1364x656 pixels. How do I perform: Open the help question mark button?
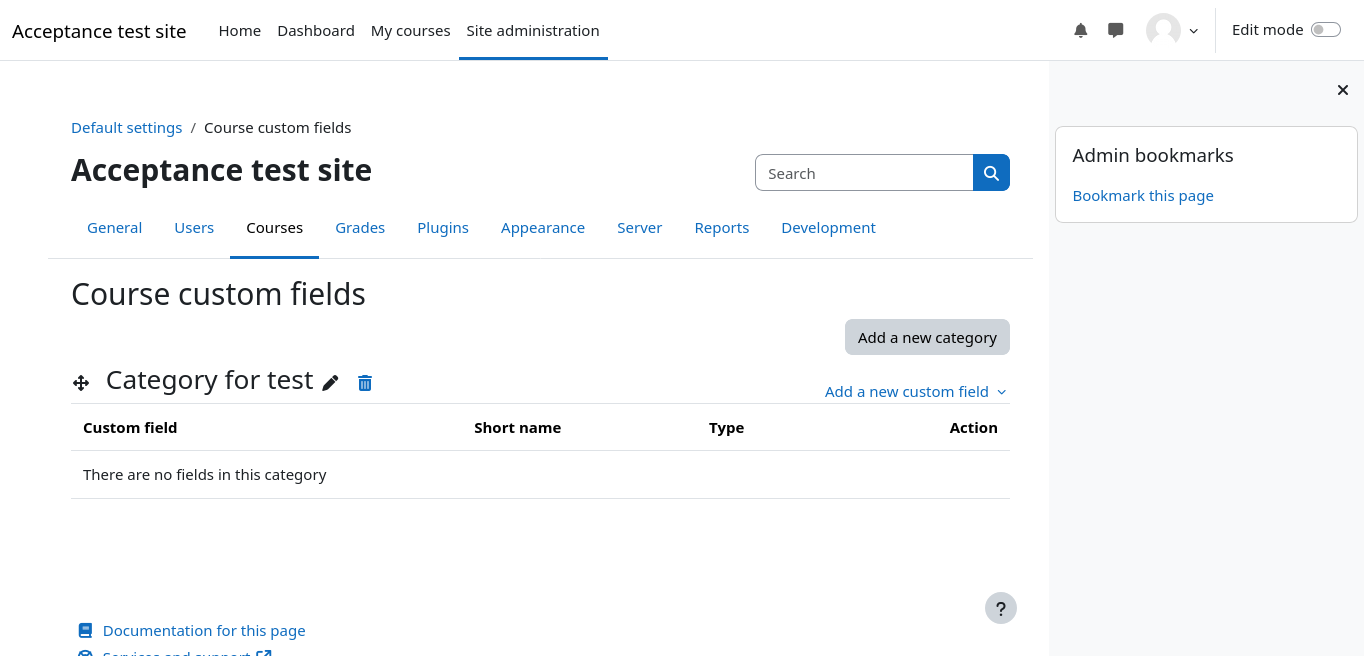[1000, 608]
